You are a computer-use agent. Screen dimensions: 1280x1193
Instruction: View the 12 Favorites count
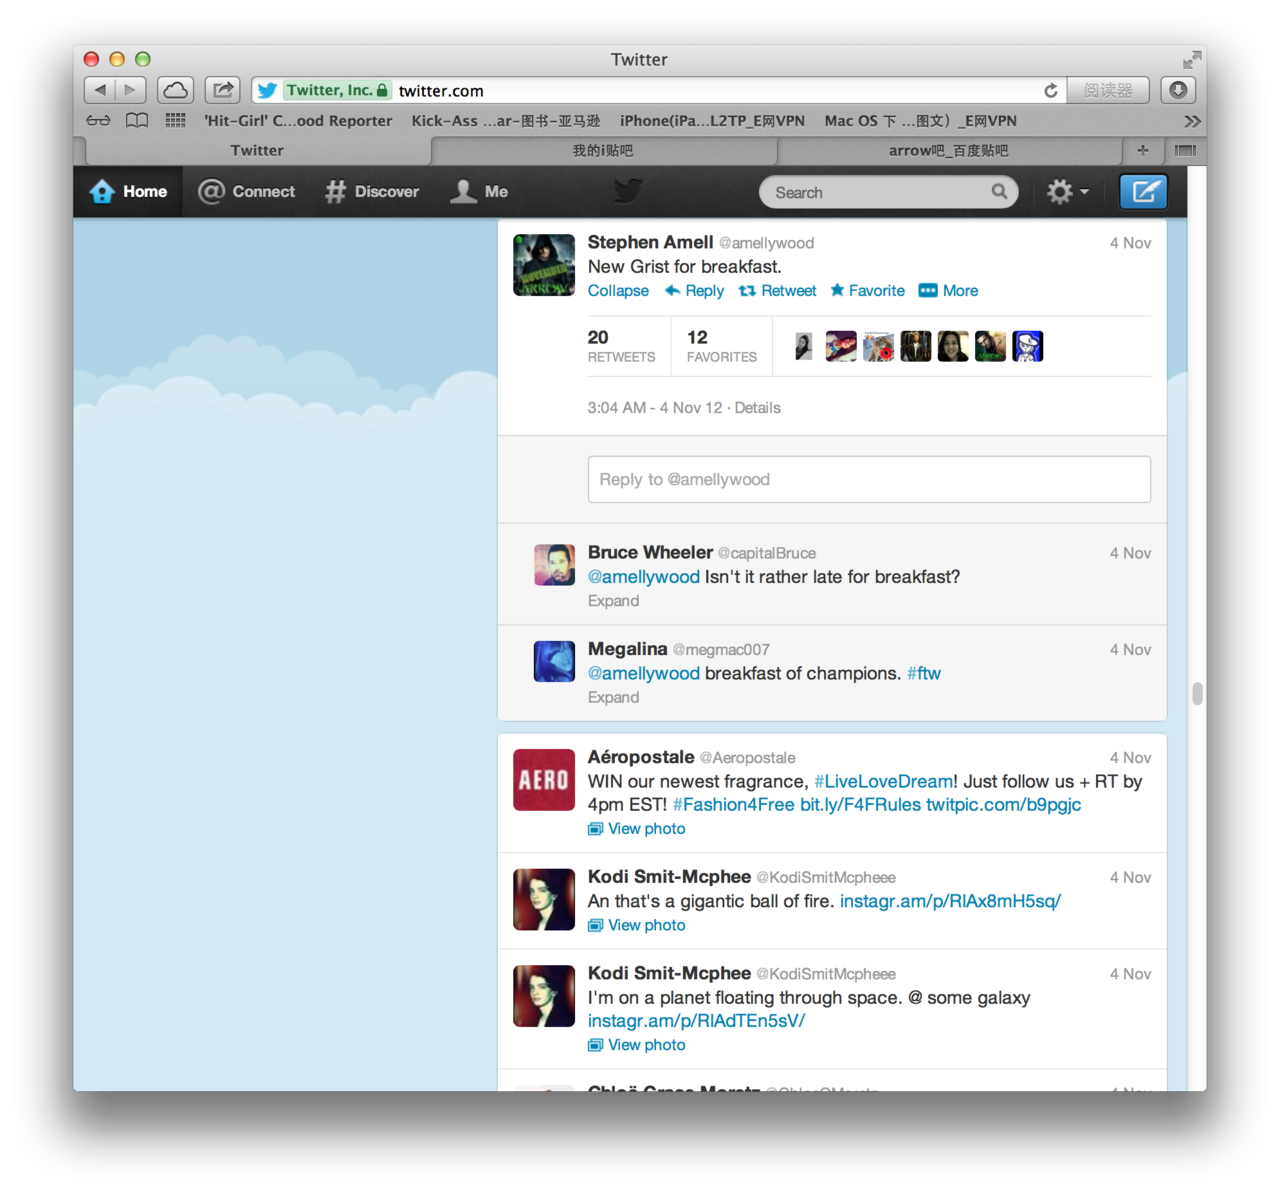(722, 346)
